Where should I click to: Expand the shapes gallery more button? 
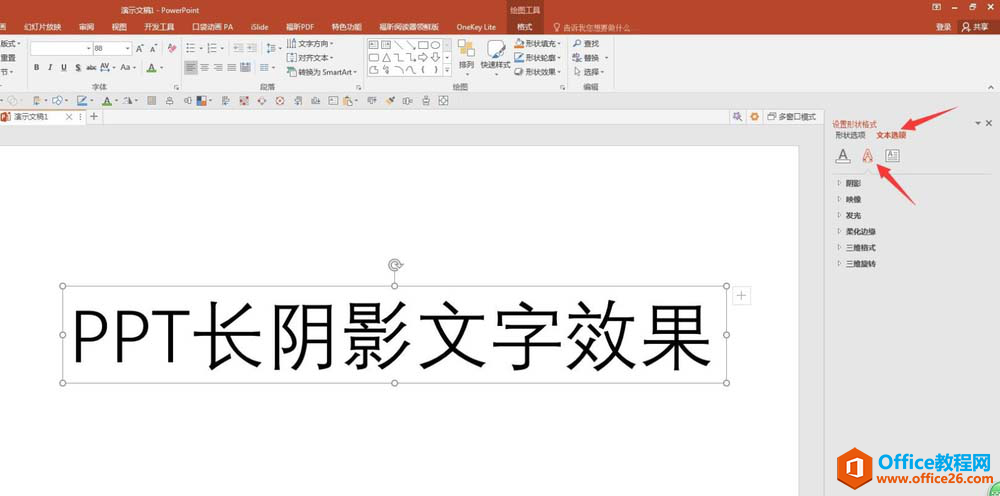click(x=447, y=69)
